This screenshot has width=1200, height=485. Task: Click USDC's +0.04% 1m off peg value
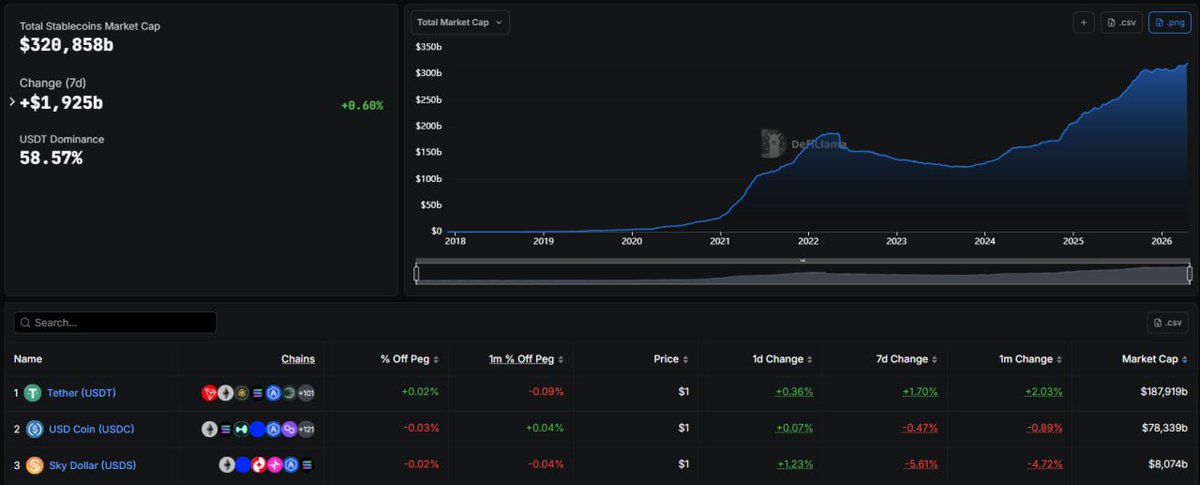[546, 428]
